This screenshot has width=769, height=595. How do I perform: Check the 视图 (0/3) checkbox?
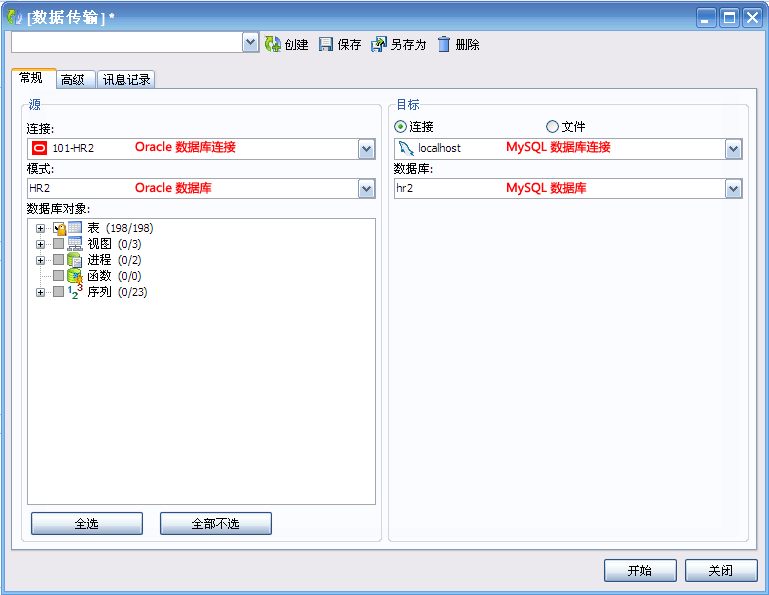click(x=58, y=244)
